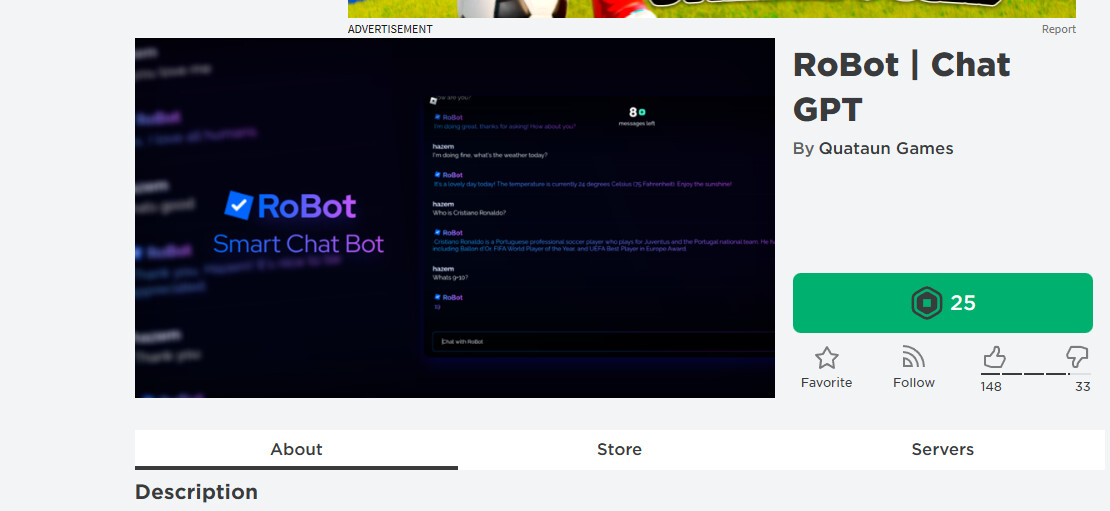Click the advertisement banner image

(711, 8)
